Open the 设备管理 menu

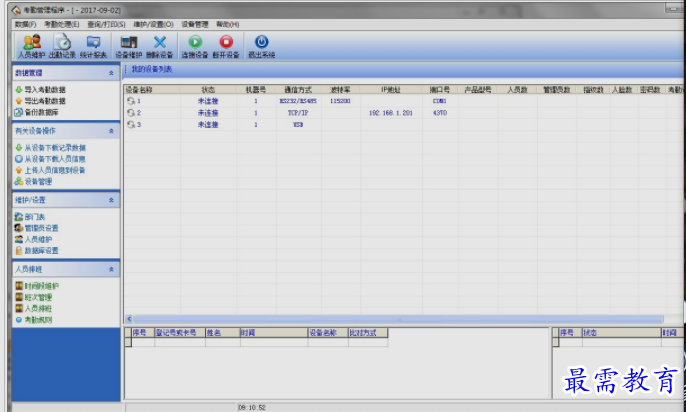195,23
